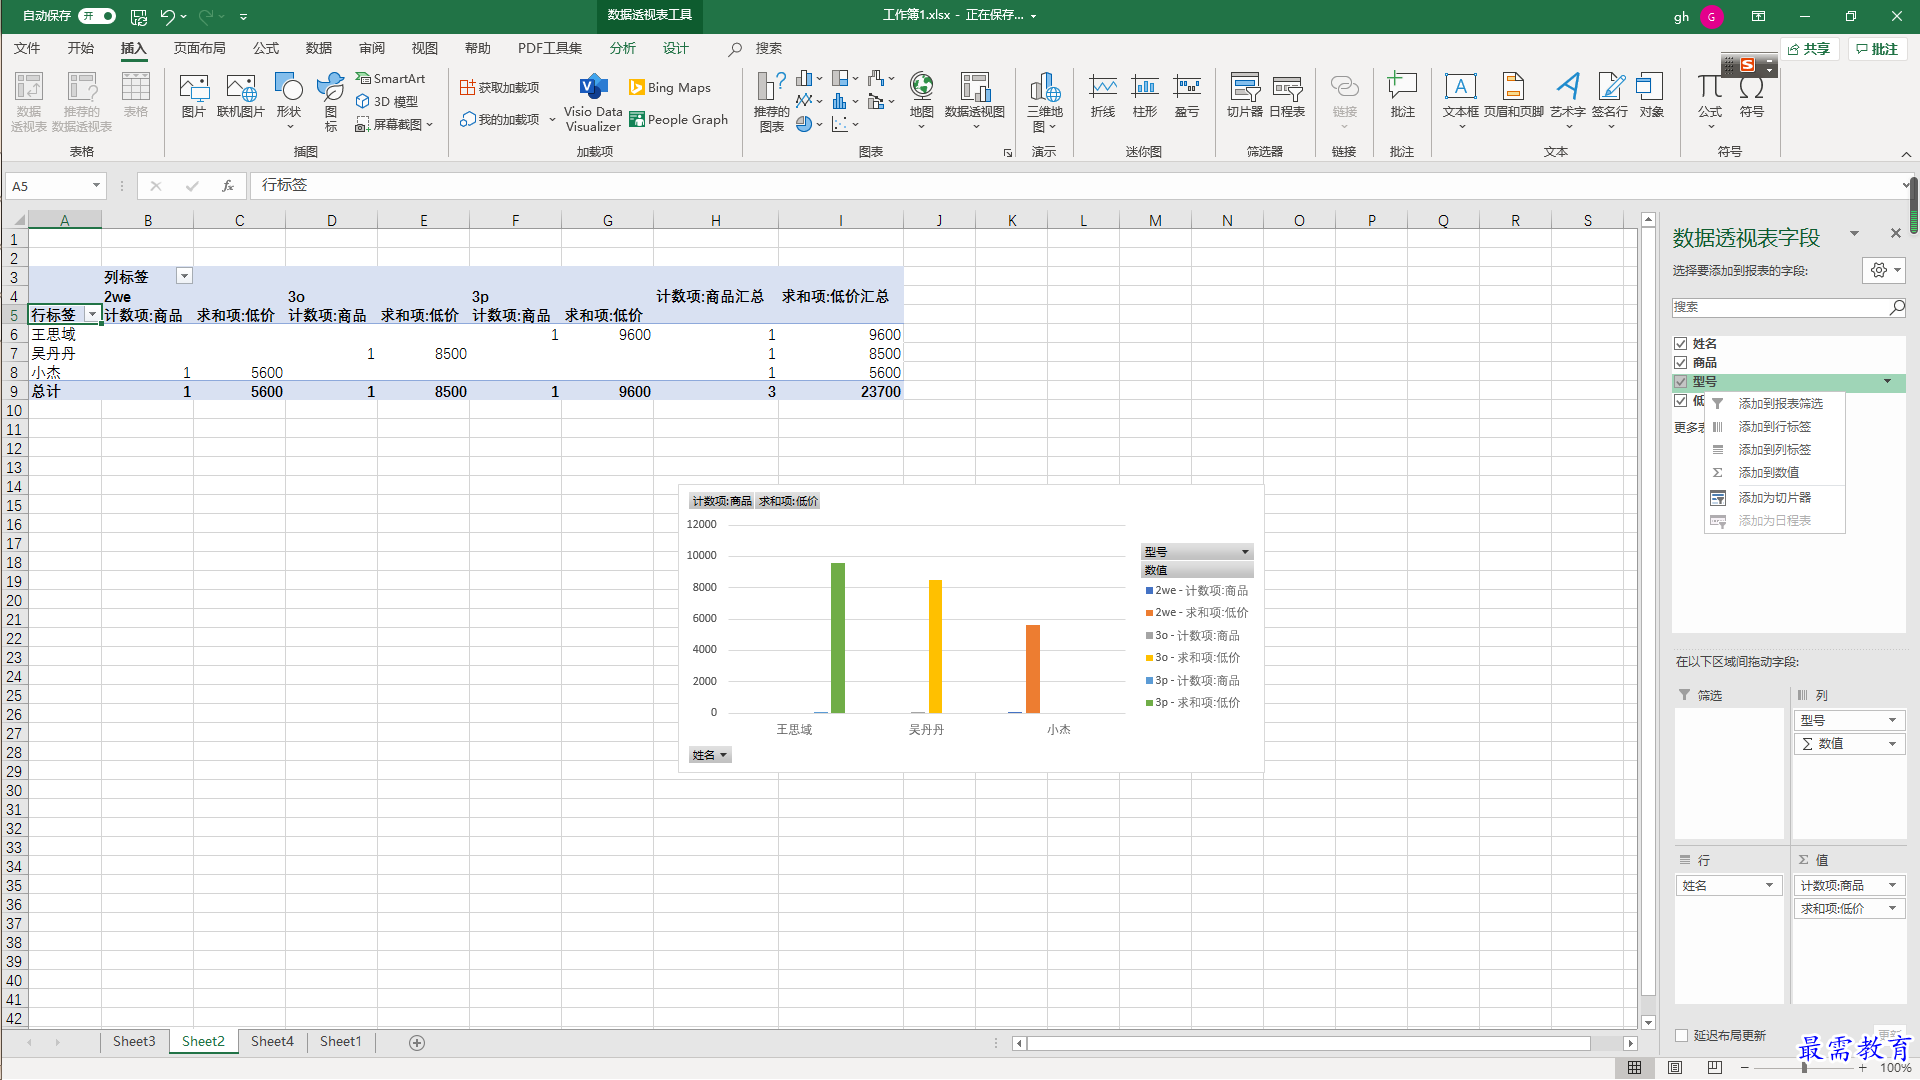Image resolution: width=1920 pixels, height=1080 pixels.
Task: Click 获取加载项 button
Action: [499, 88]
